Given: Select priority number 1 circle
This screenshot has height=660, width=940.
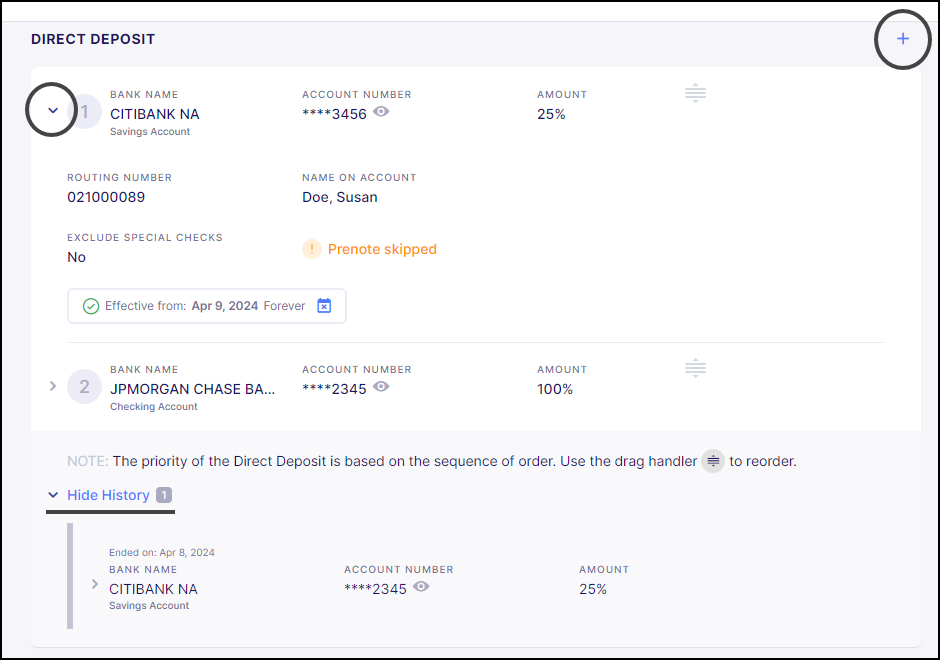Looking at the screenshot, I should tap(85, 112).
